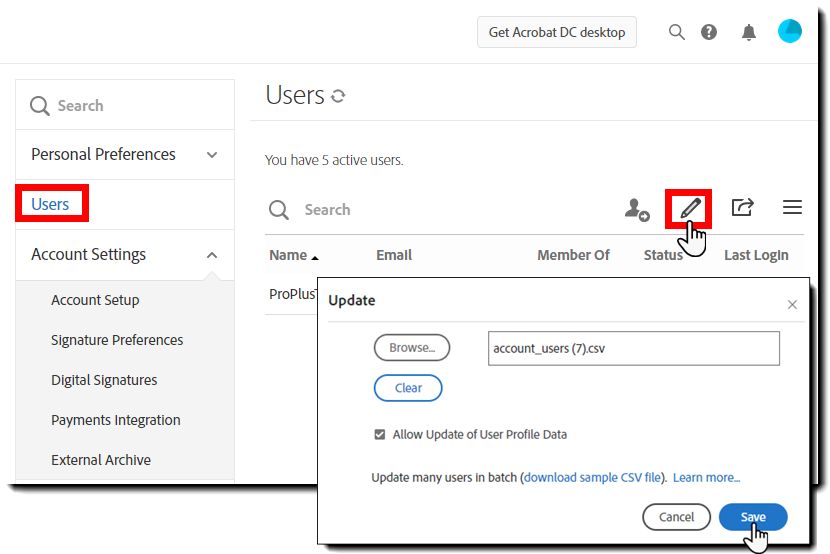The image size is (830, 554).
Task: Click the create new user icon
Action: coord(636,209)
